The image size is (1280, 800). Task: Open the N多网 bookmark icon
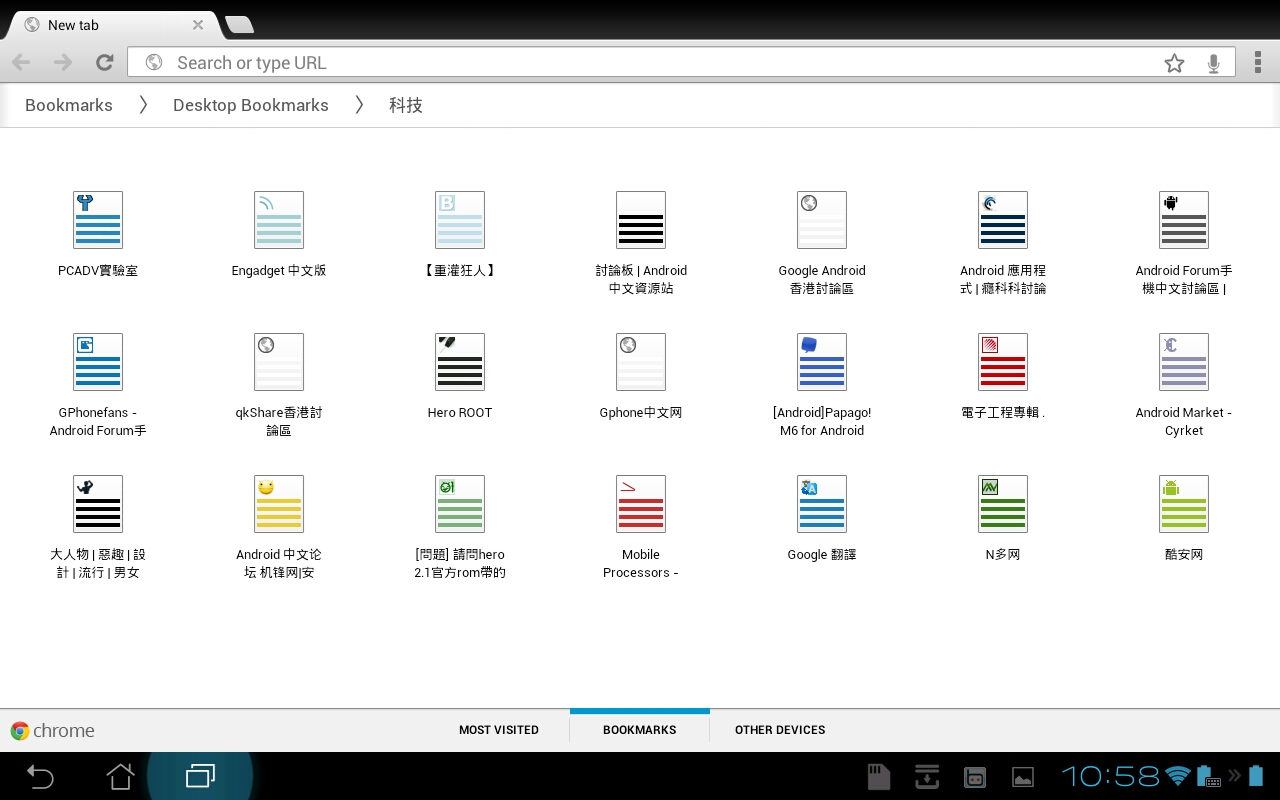tap(1003, 504)
